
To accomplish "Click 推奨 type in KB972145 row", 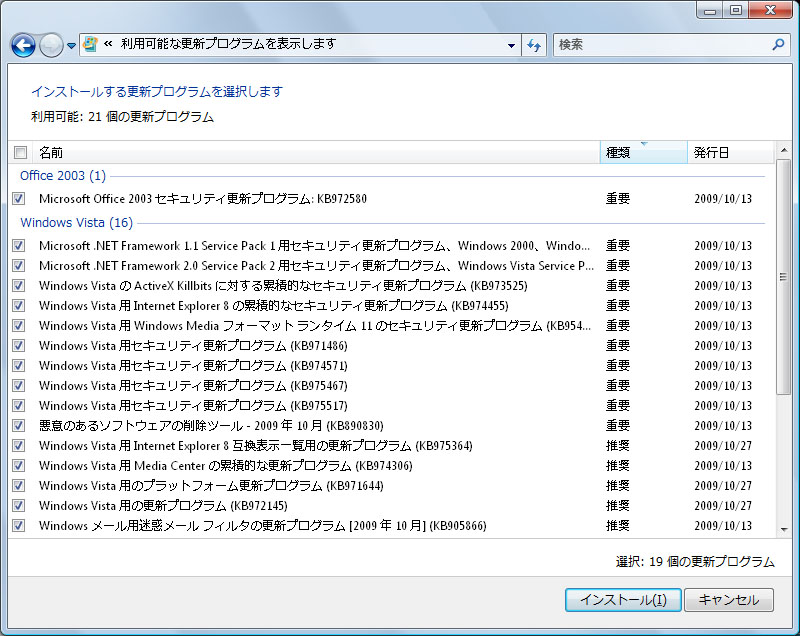I will click(x=618, y=505).
